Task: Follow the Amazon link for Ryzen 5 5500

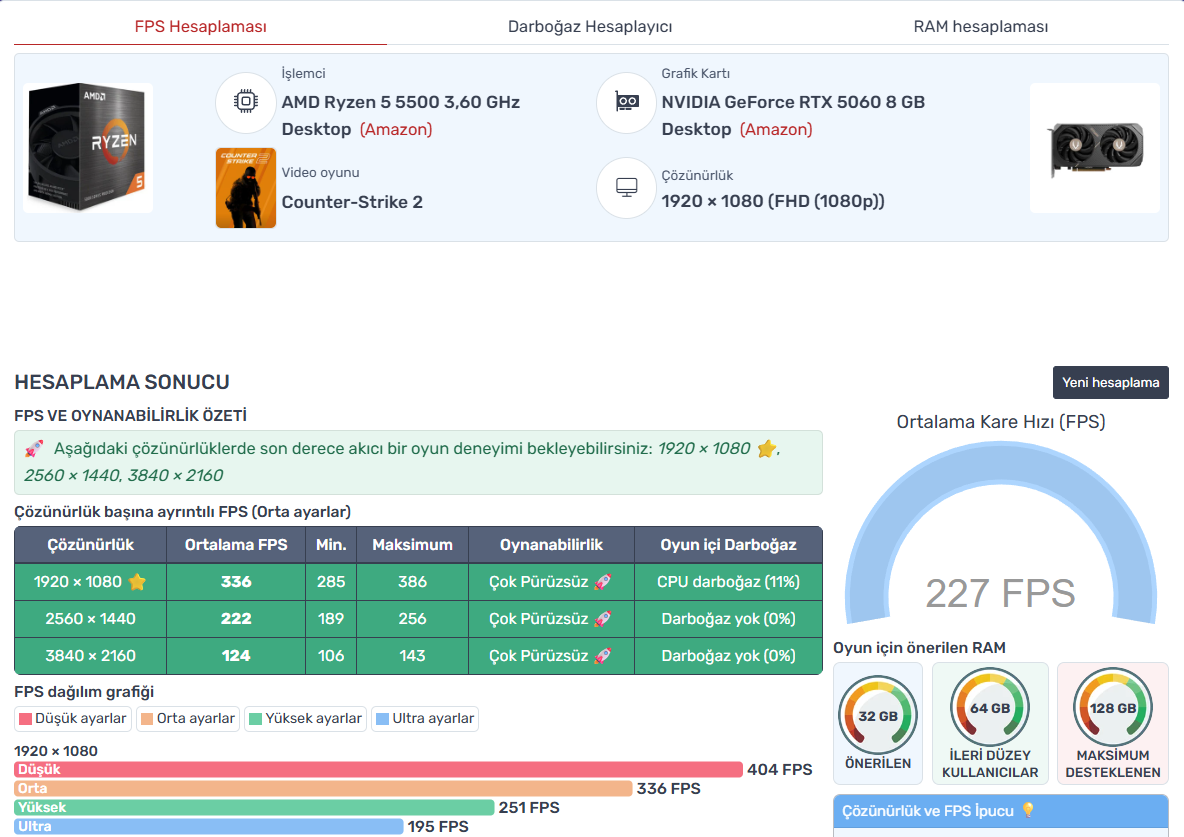Action: coord(396,130)
